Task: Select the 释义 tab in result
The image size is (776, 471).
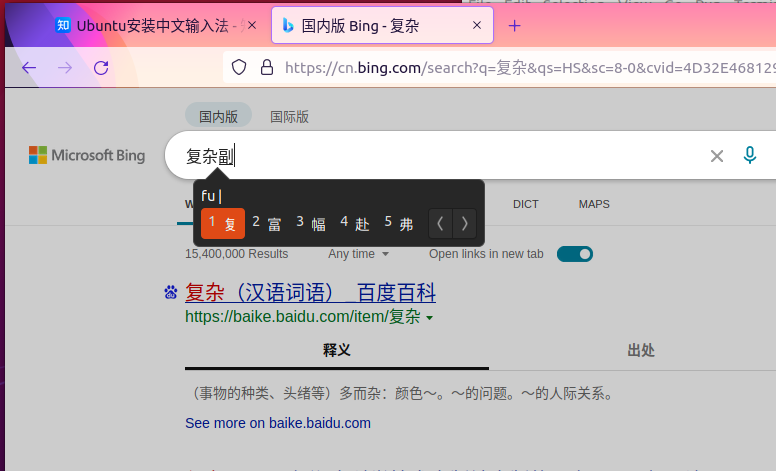Action: 337,350
